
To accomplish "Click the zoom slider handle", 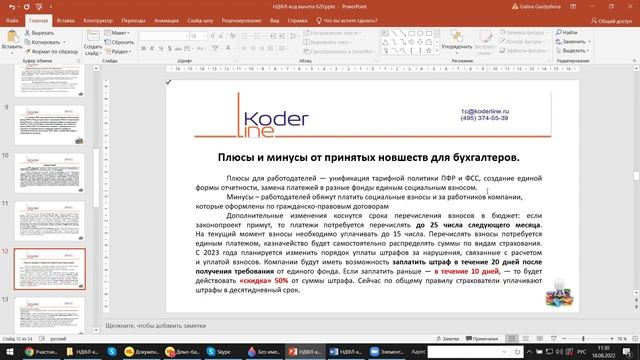I will coord(583,339).
